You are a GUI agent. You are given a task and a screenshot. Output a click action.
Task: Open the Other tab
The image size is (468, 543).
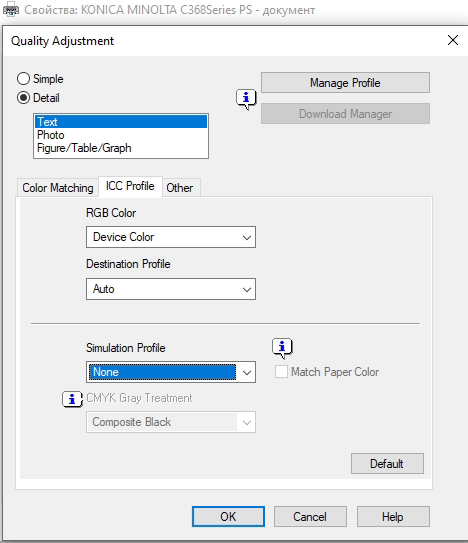click(x=180, y=188)
